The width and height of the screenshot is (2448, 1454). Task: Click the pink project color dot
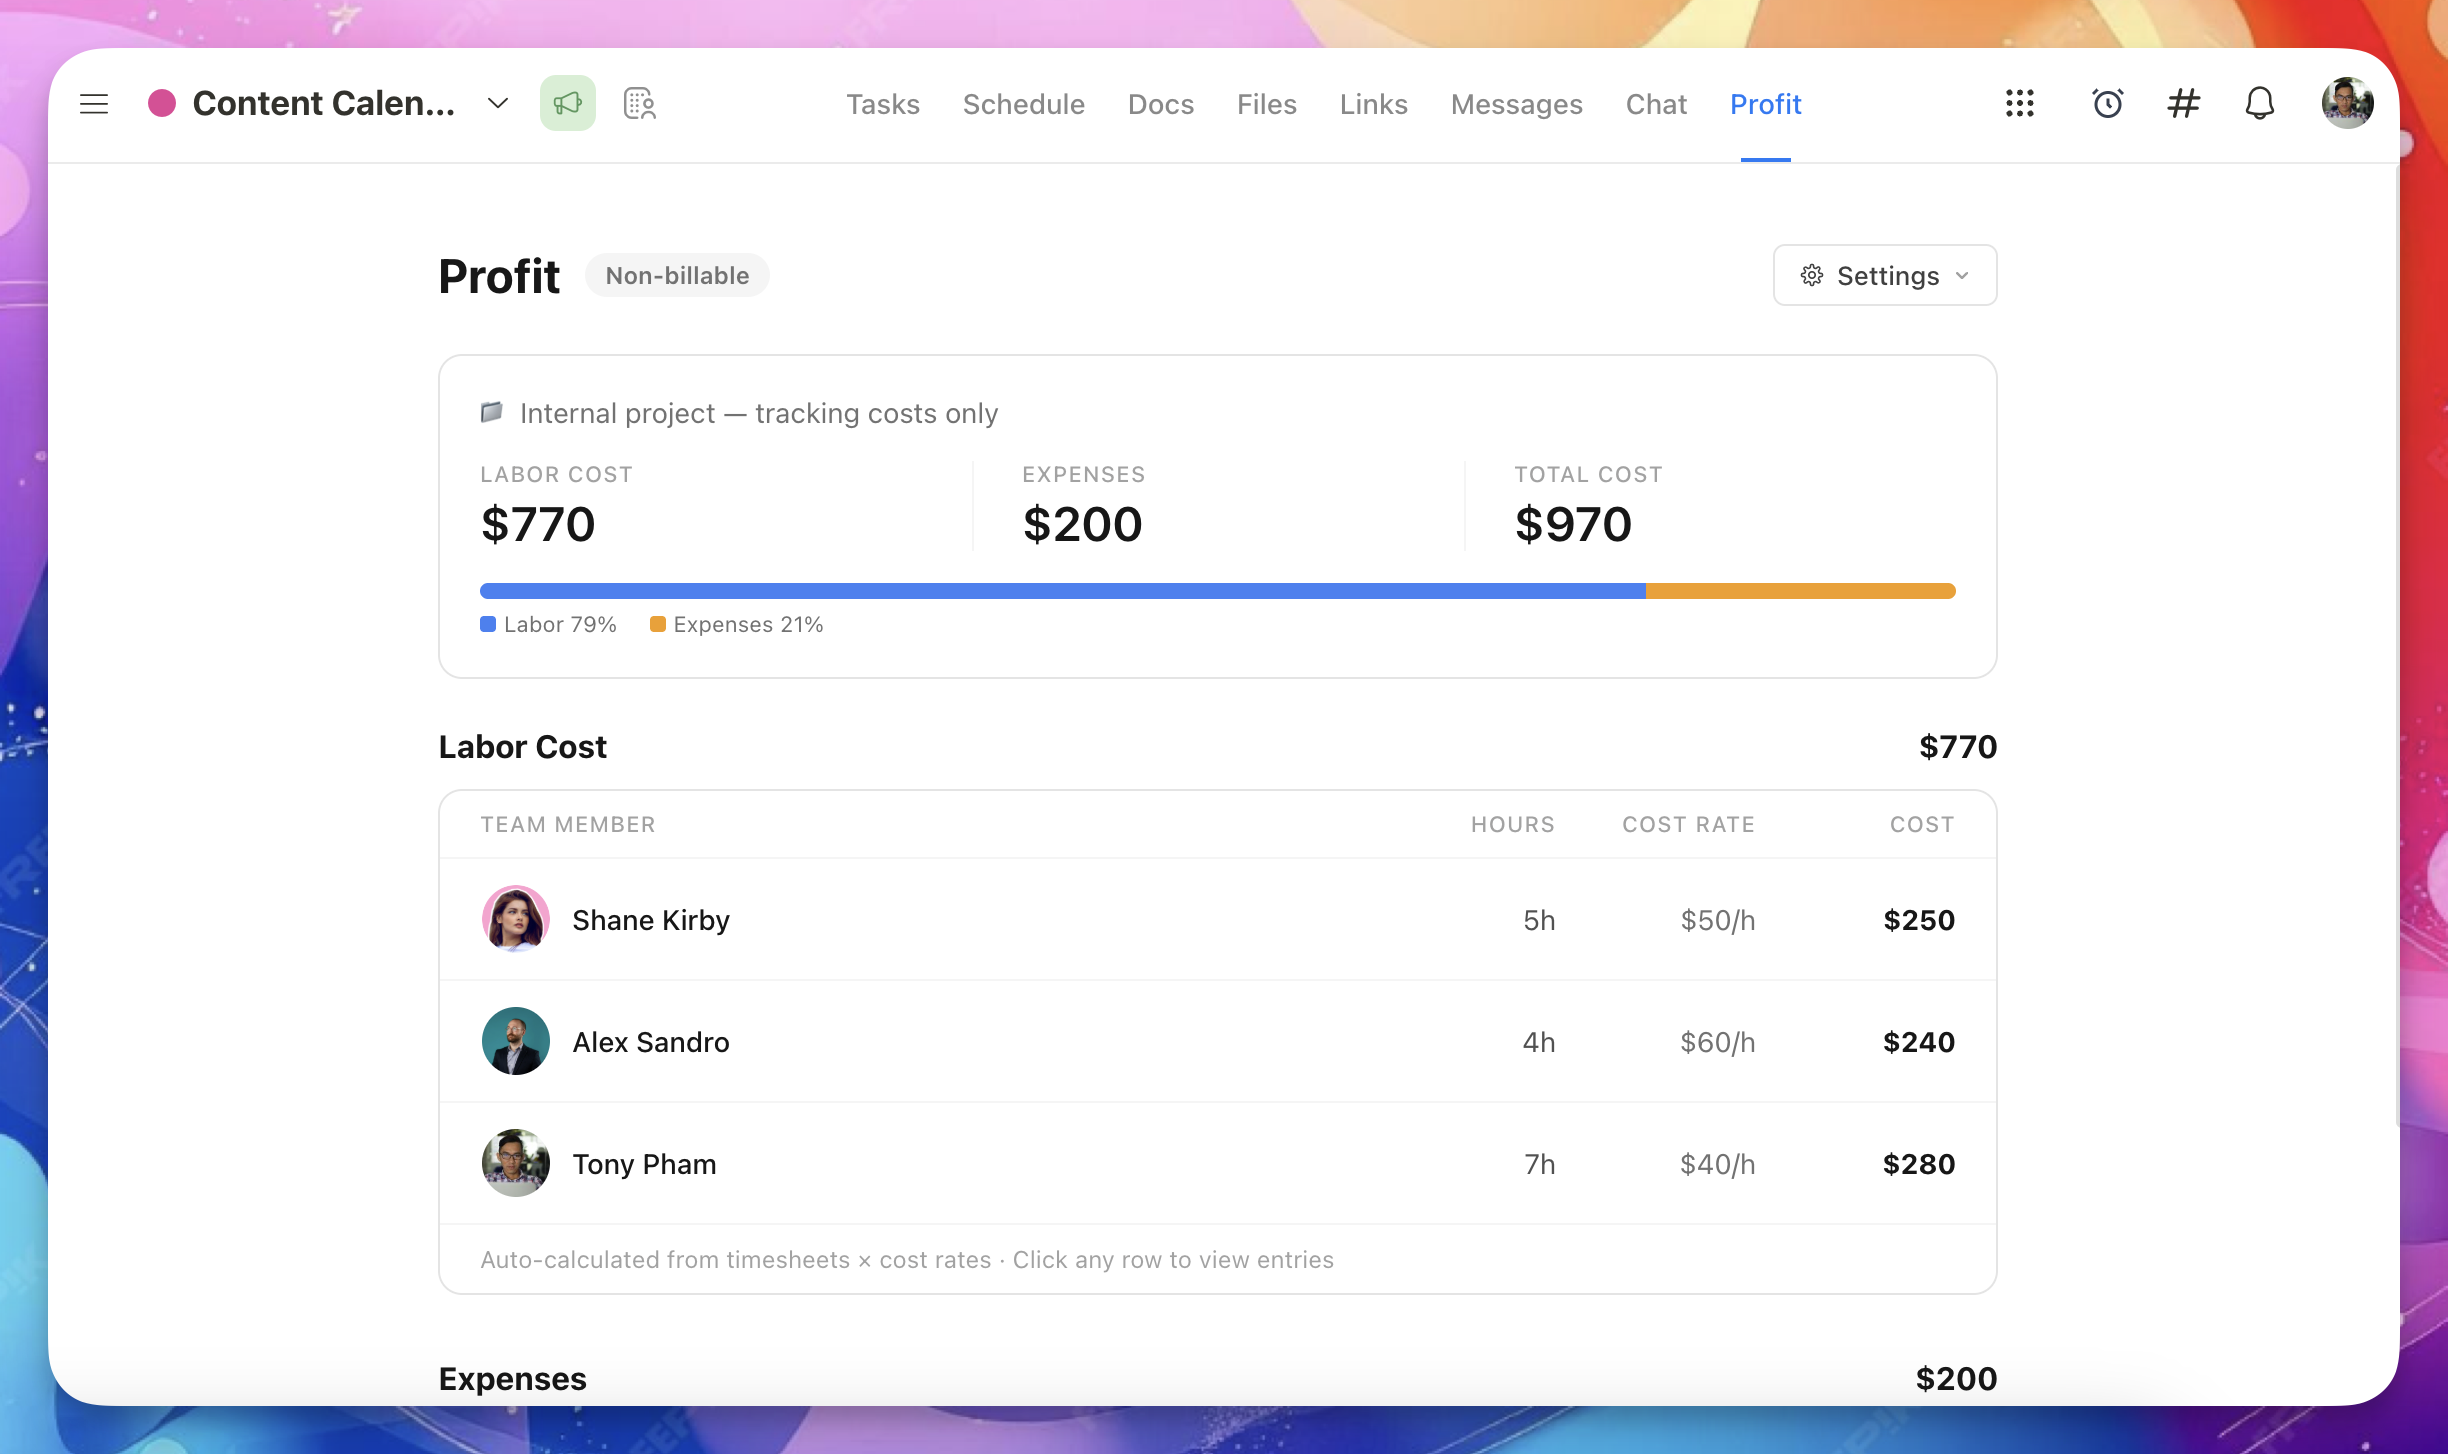(162, 104)
